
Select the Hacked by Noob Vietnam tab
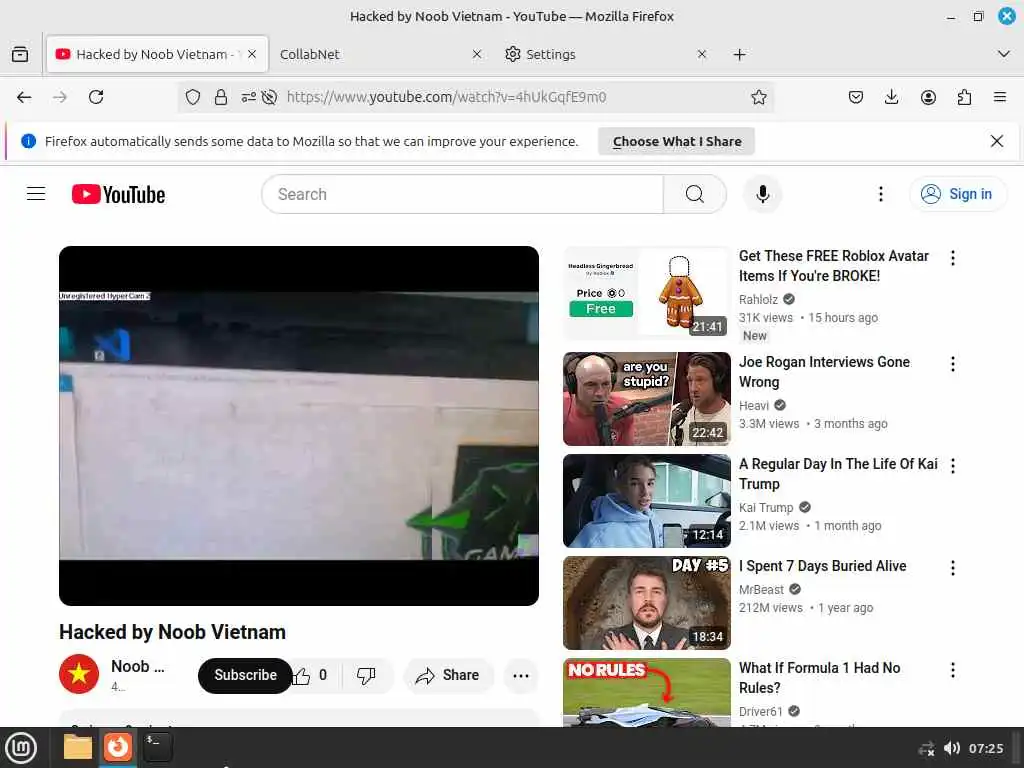coord(157,54)
